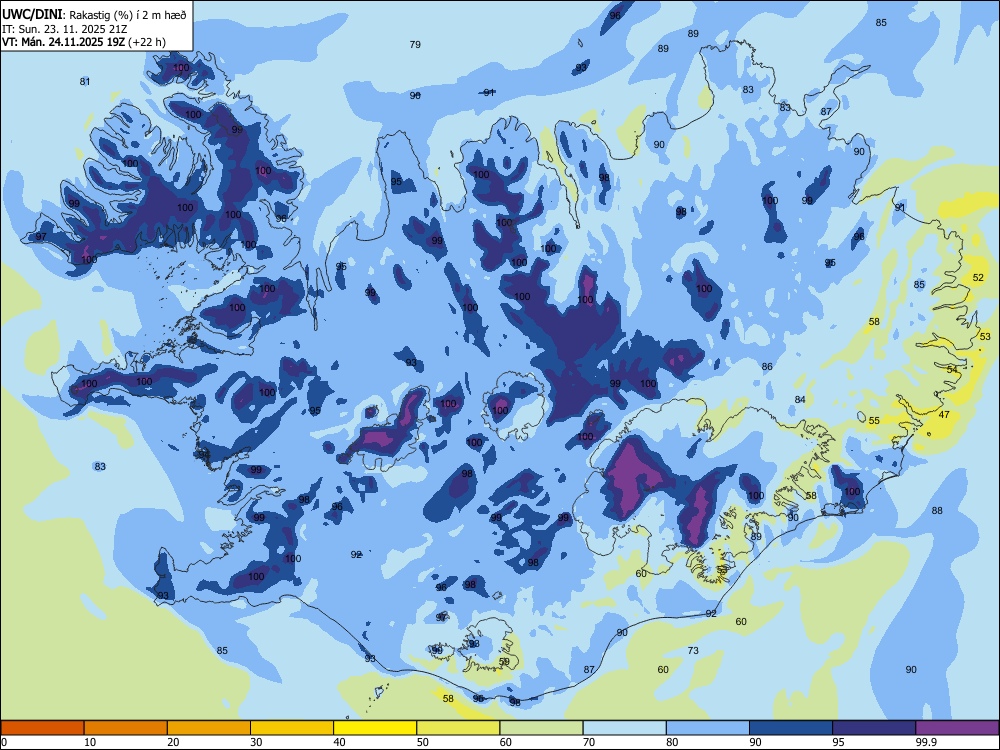Screen dimensions: 1000x750
Task: Click the '30' legend scale label
Action: coord(256,742)
